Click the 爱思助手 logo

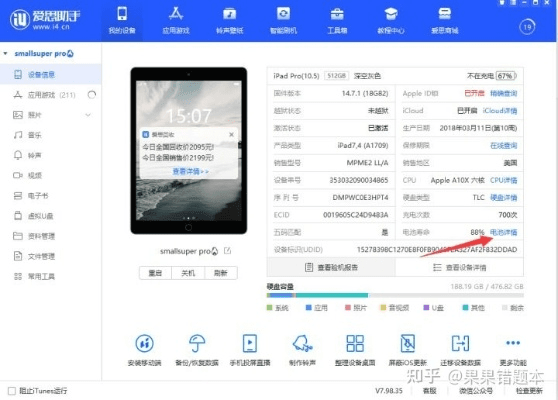click(45, 19)
